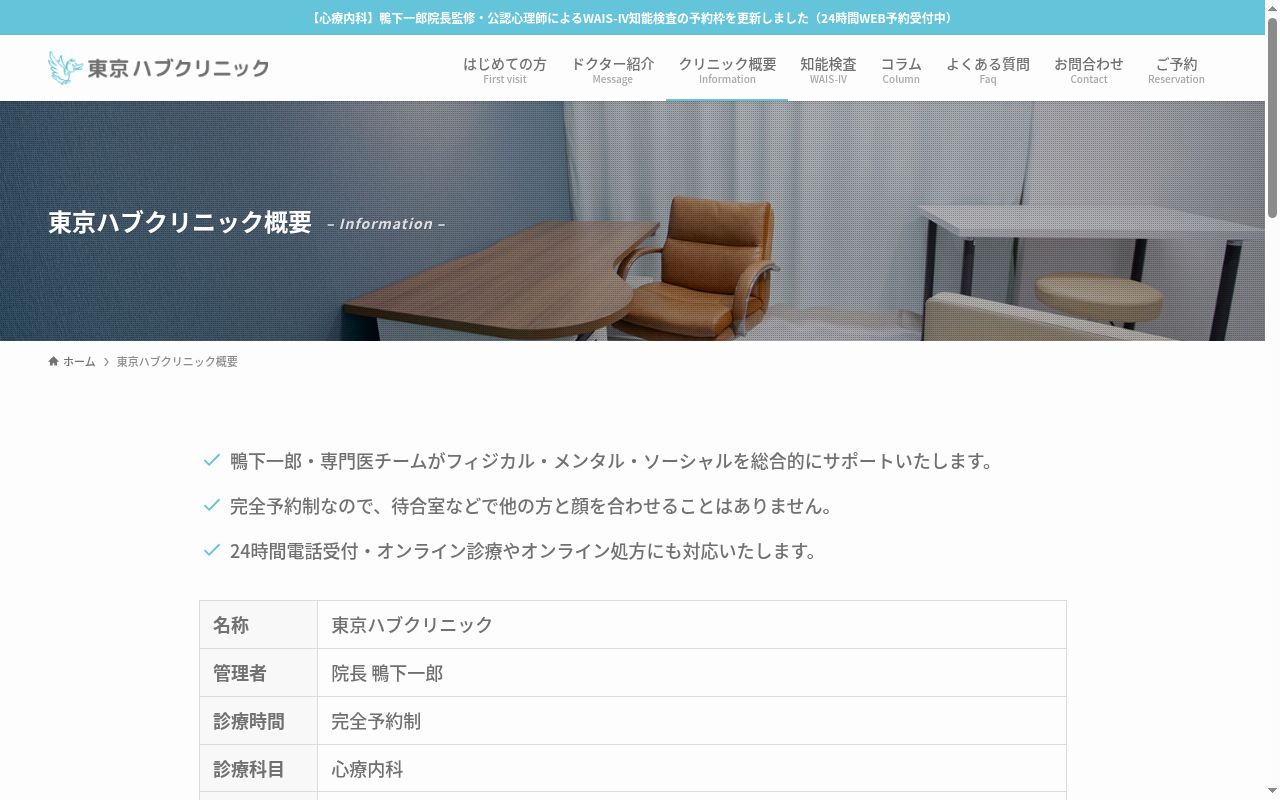Select the クリニック概要 Information tab
This screenshot has height=800, width=1280.
click(727, 69)
